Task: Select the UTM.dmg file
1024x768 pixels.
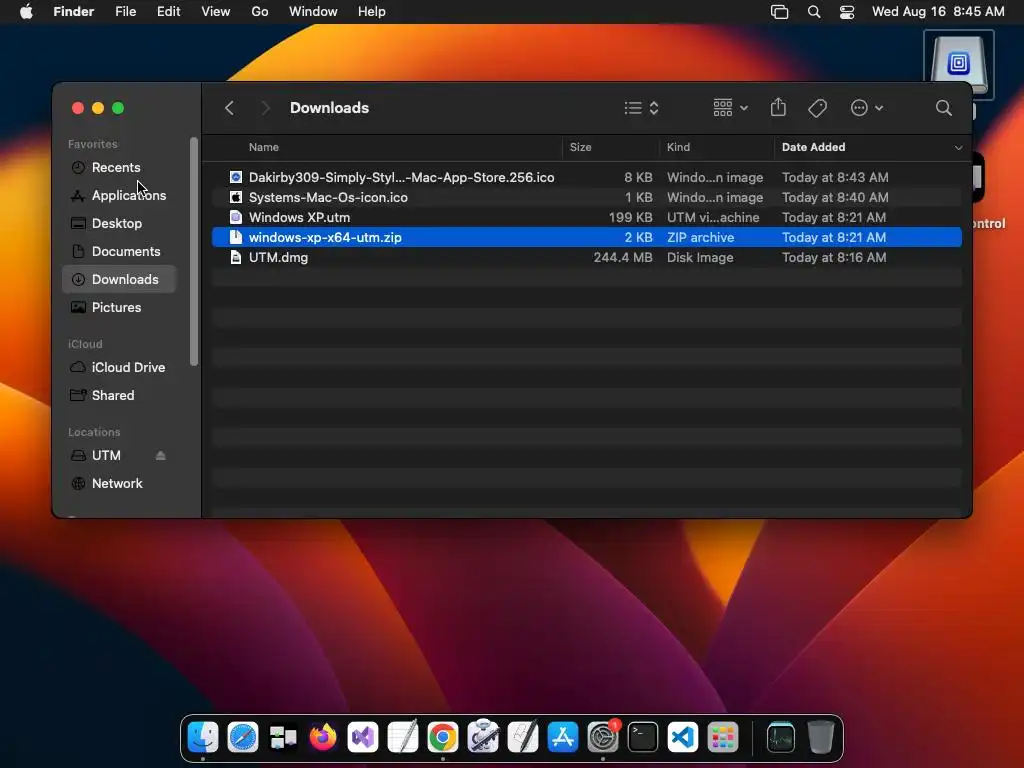Action: pos(586,258)
